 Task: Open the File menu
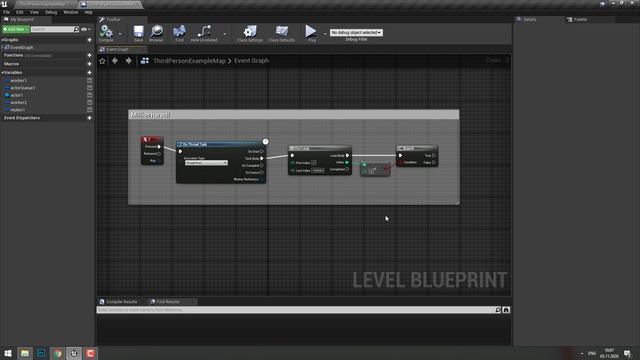click(x=7, y=12)
